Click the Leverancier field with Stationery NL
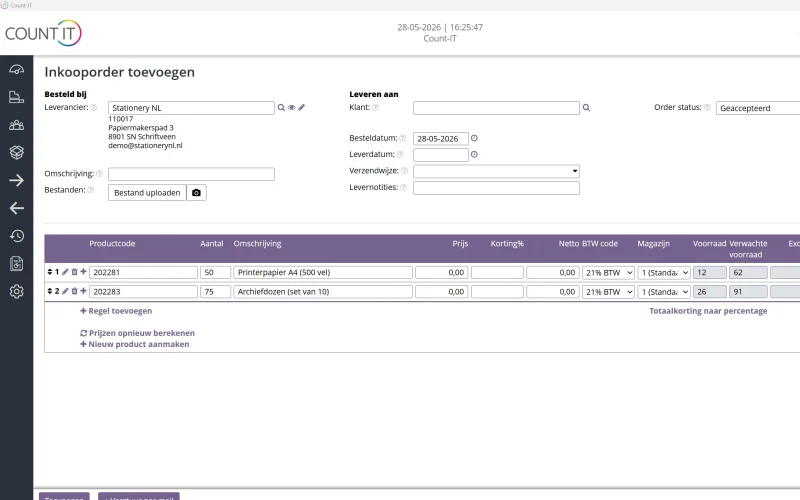 191,108
